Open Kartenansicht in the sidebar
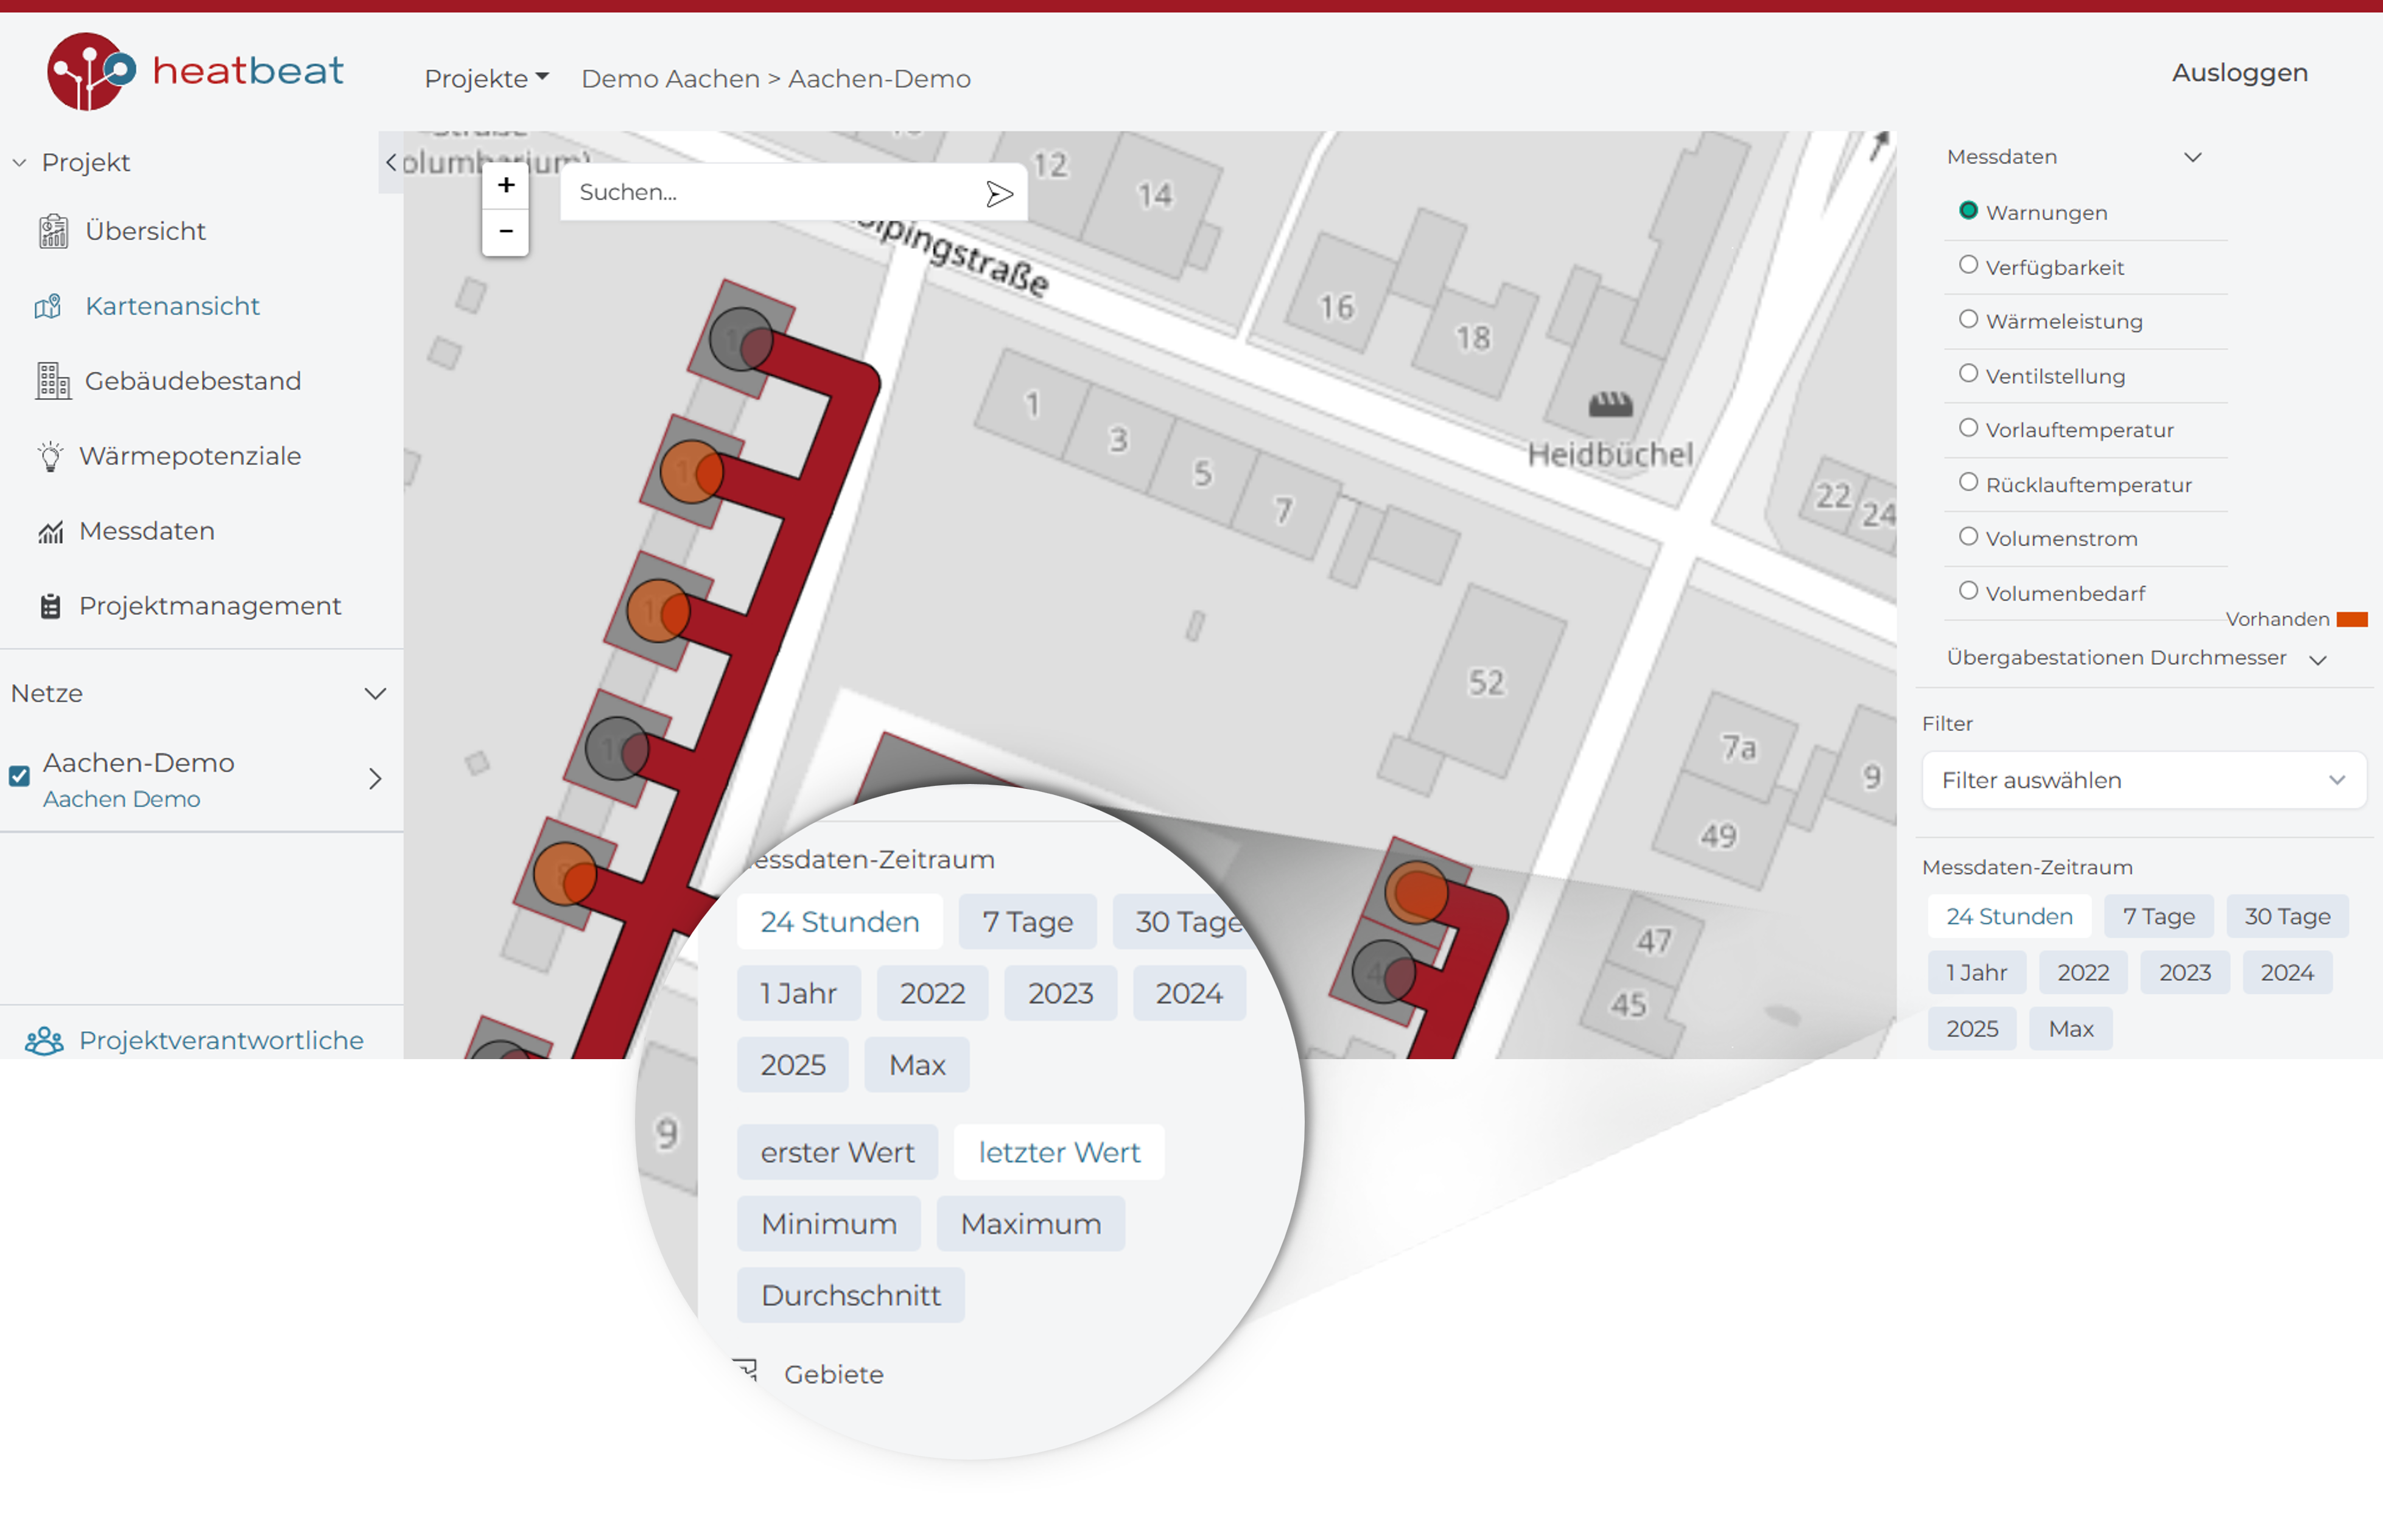The image size is (2383, 1540). click(x=172, y=306)
